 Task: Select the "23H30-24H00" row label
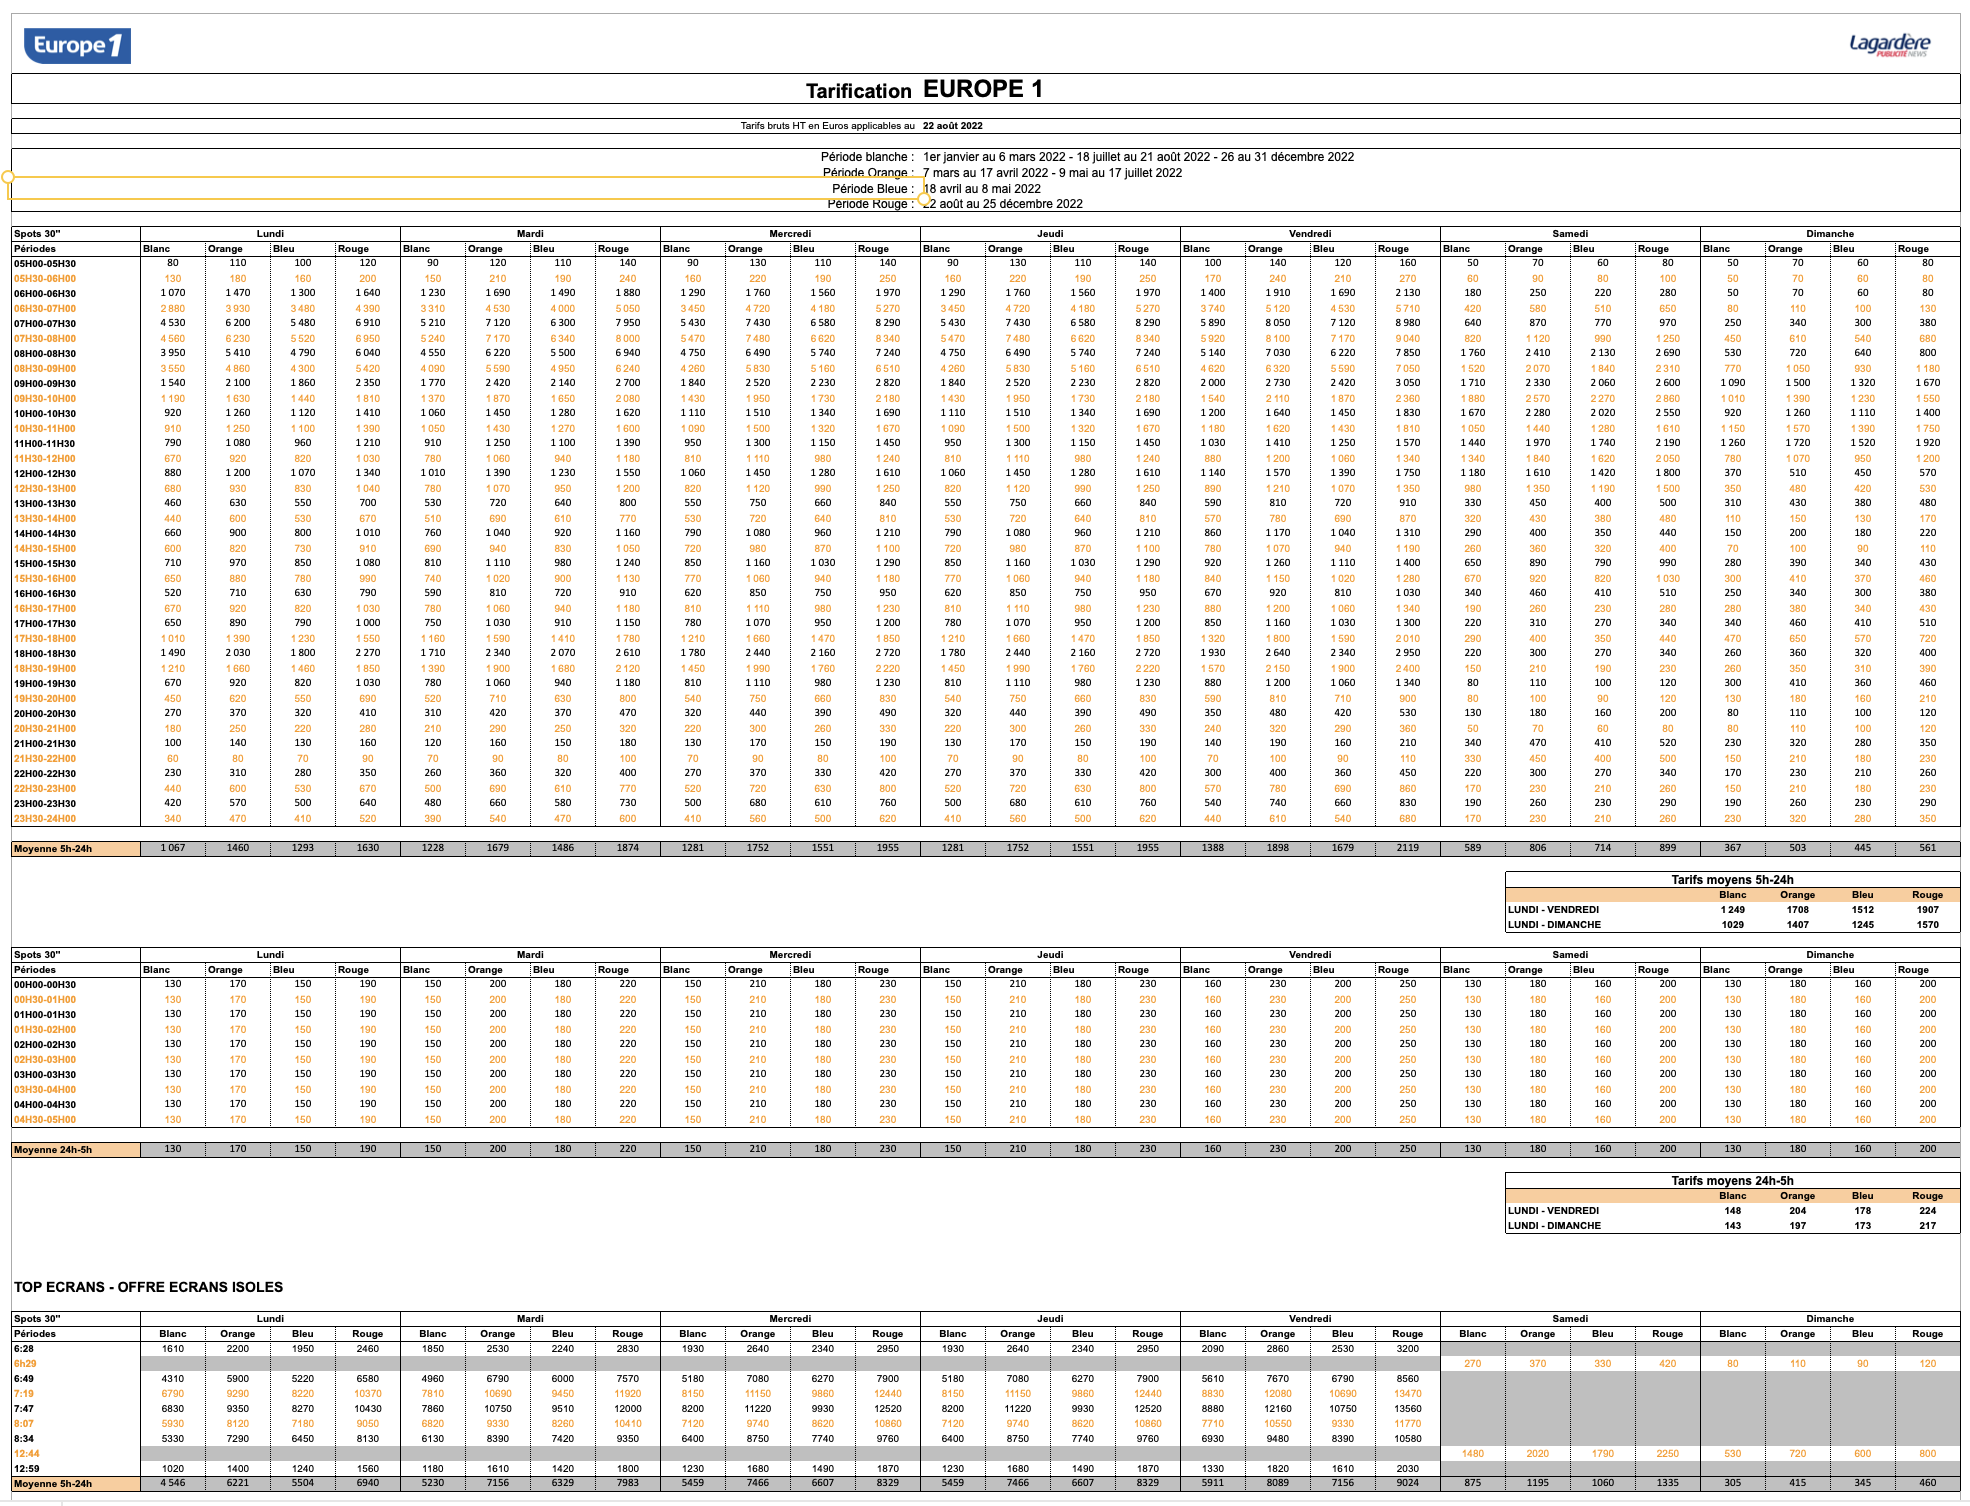(45, 819)
